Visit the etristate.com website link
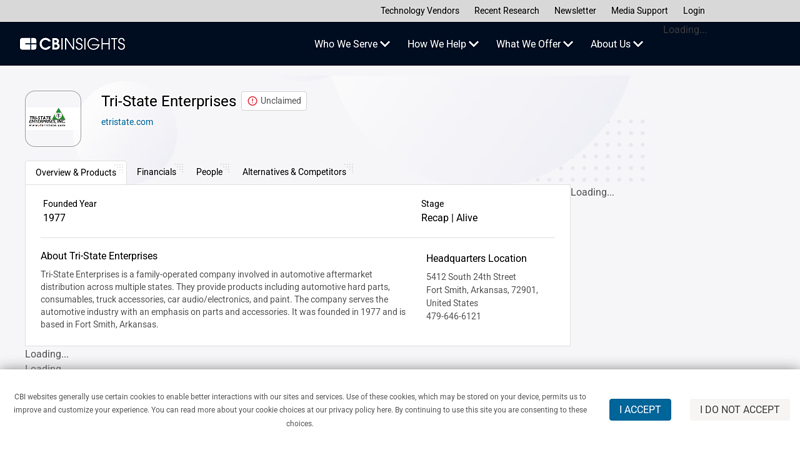The image size is (800, 450). [127, 122]
